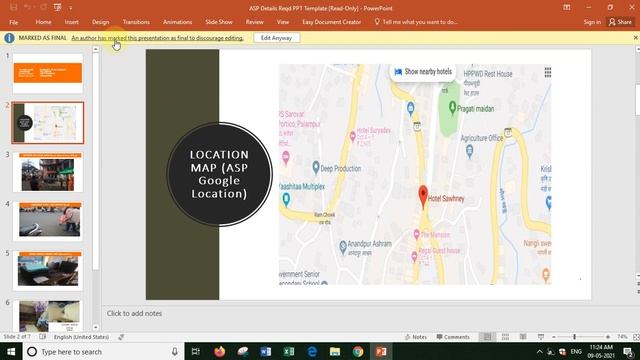This screenshot has width=640, height=360.
Task: Click the 'Click to add notes' area
Action: pyautogui.click(x=134, y=313)
